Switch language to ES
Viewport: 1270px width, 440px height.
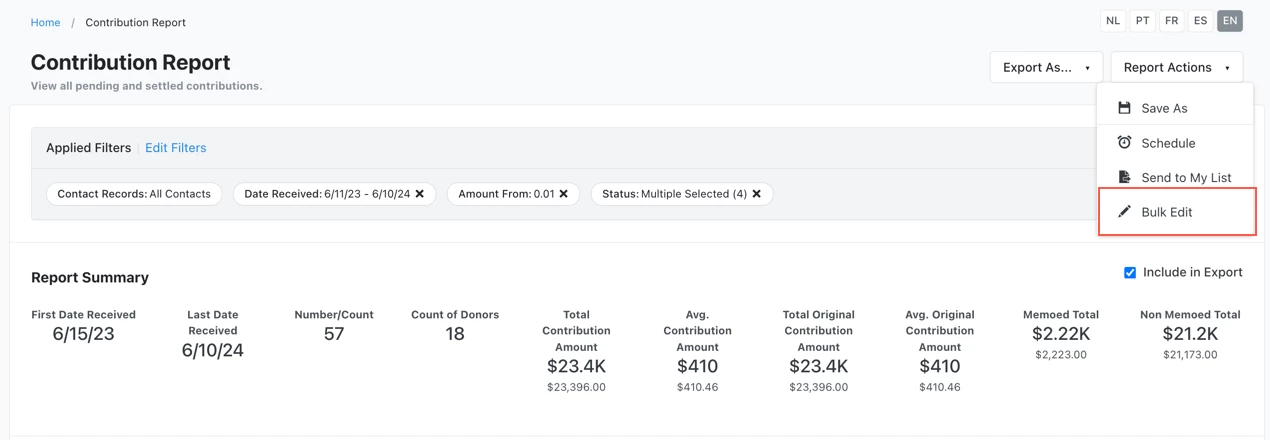(1200, 20)
